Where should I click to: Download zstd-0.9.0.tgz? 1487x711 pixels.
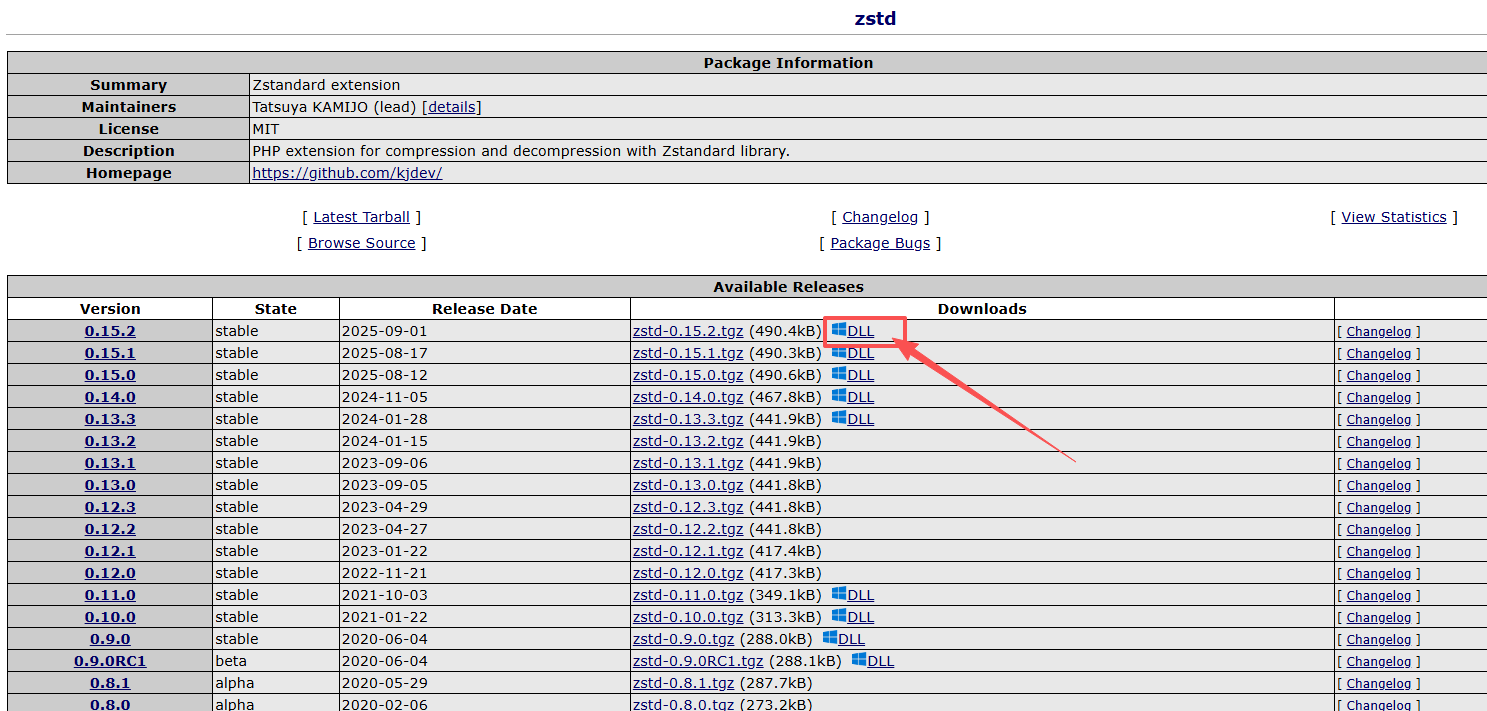tap(683, 639)
